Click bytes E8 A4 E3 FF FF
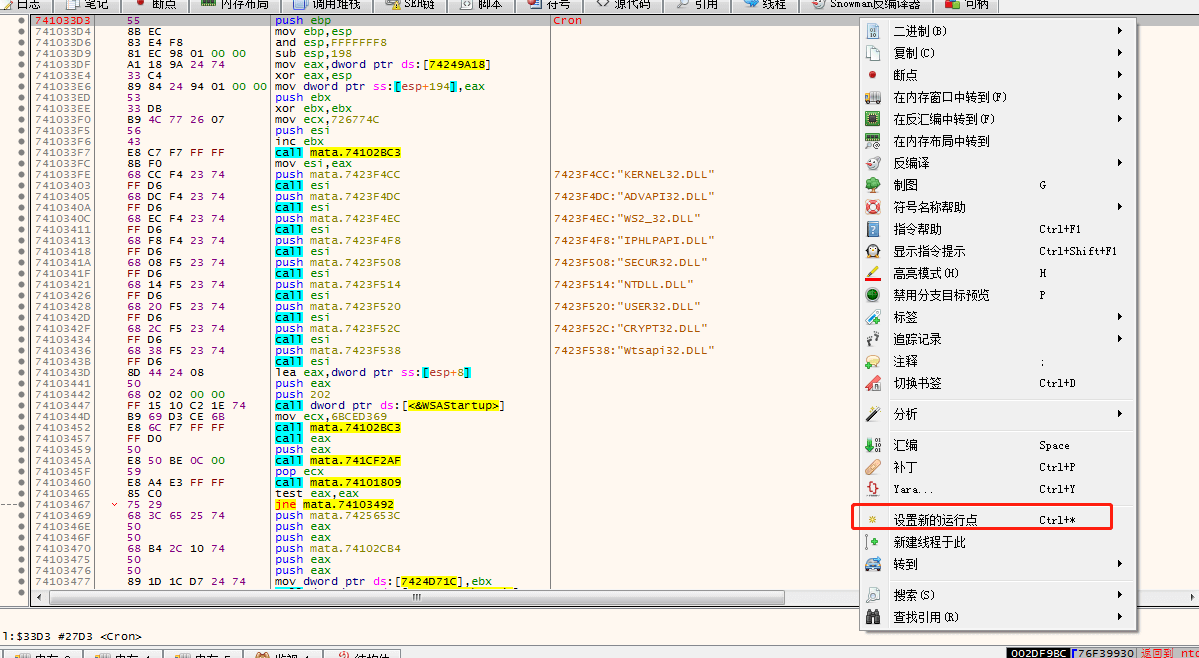 (175, 483)
